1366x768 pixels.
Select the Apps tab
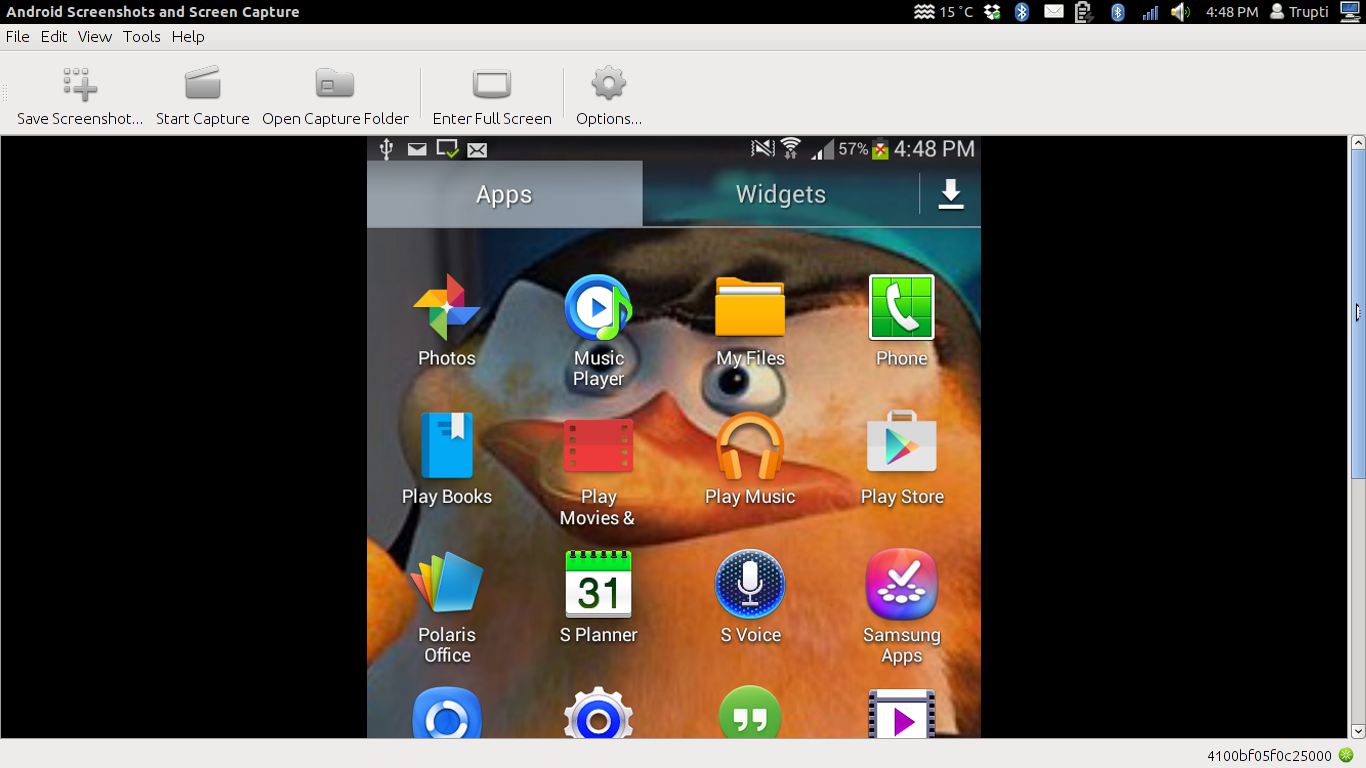tap(504, 194)
